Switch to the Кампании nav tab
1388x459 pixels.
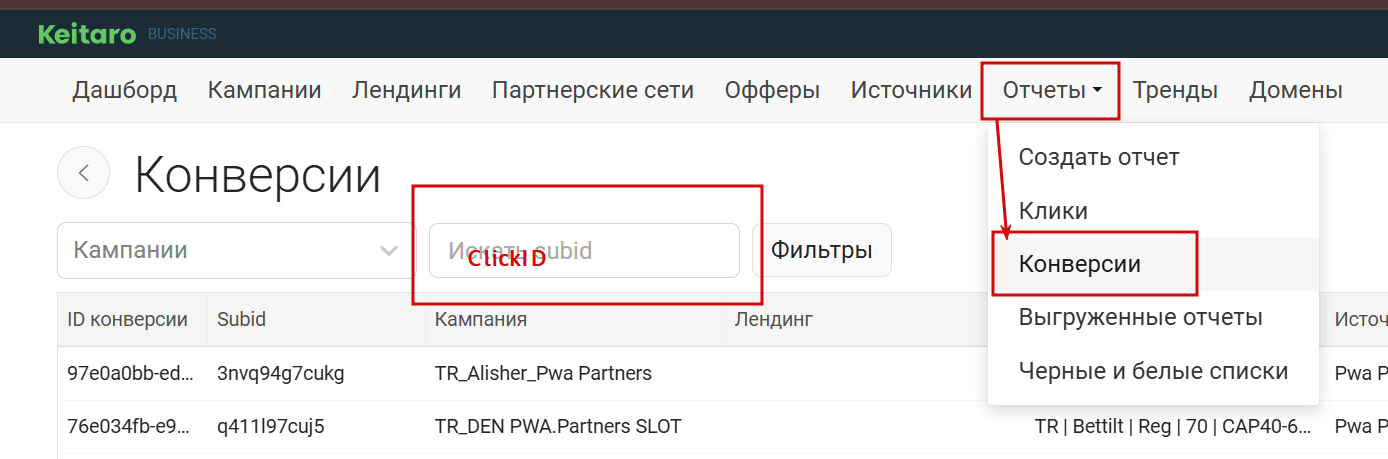click(x=265, y=91)
